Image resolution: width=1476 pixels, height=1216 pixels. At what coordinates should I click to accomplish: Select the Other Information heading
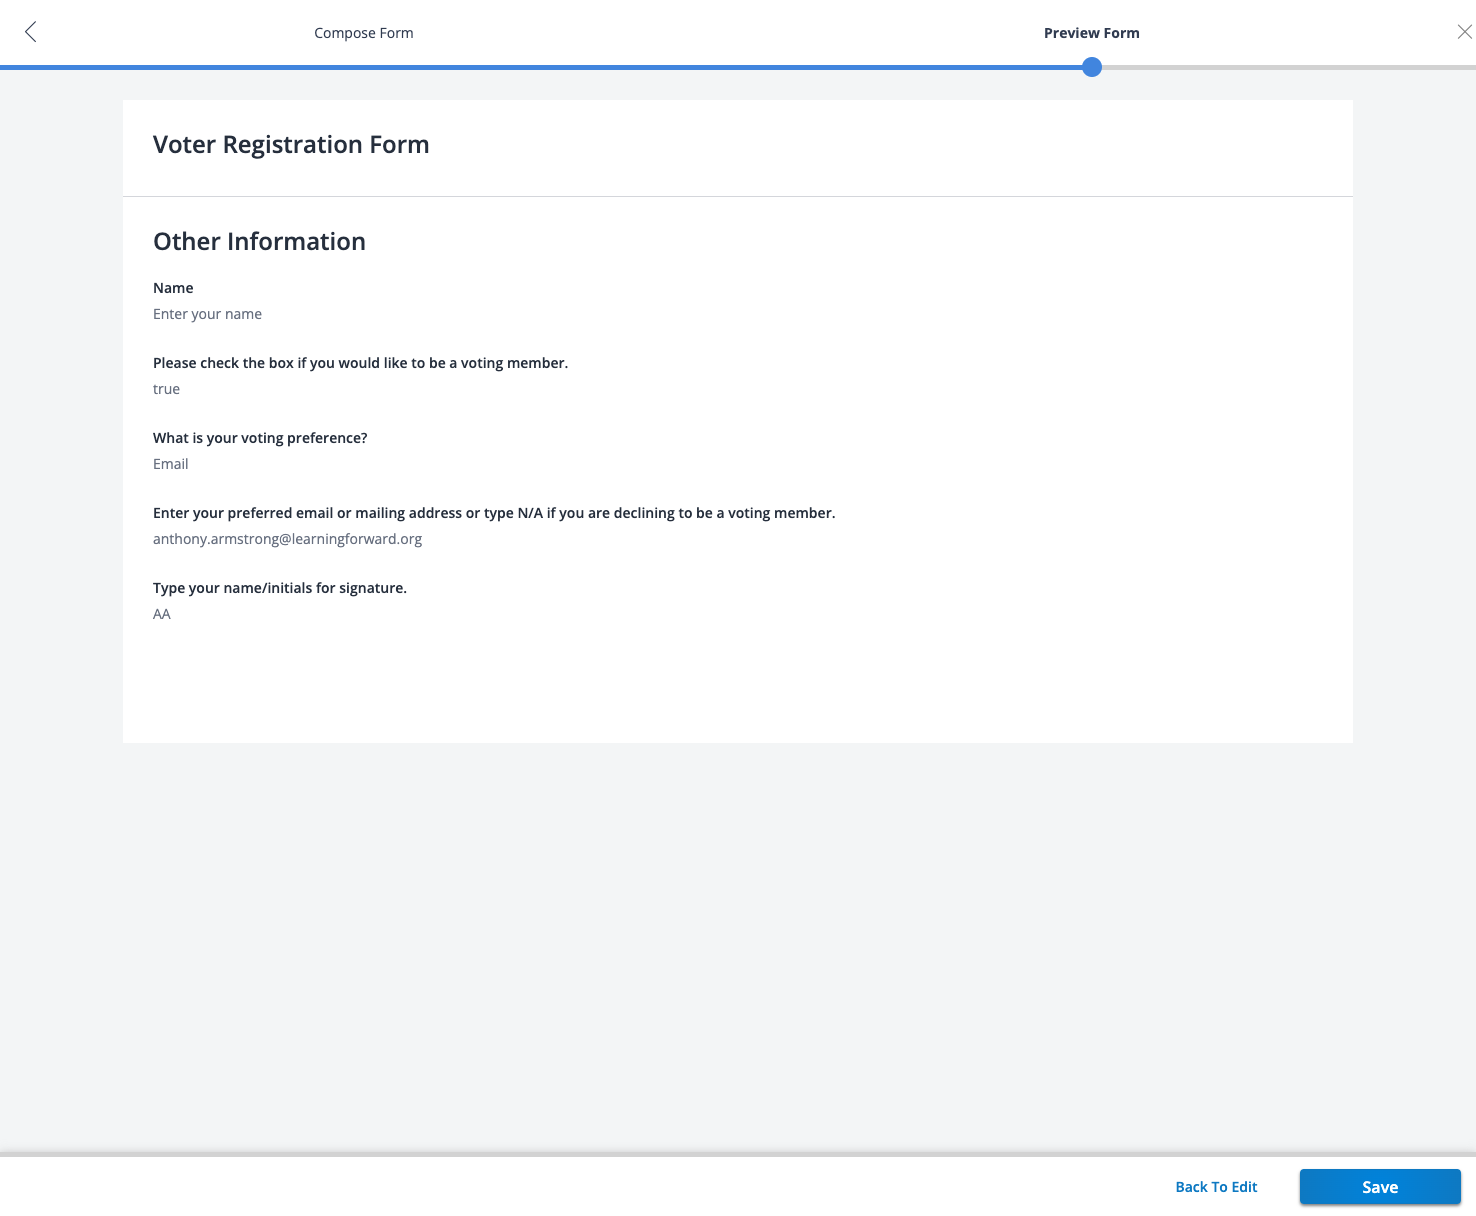(259, 242)
